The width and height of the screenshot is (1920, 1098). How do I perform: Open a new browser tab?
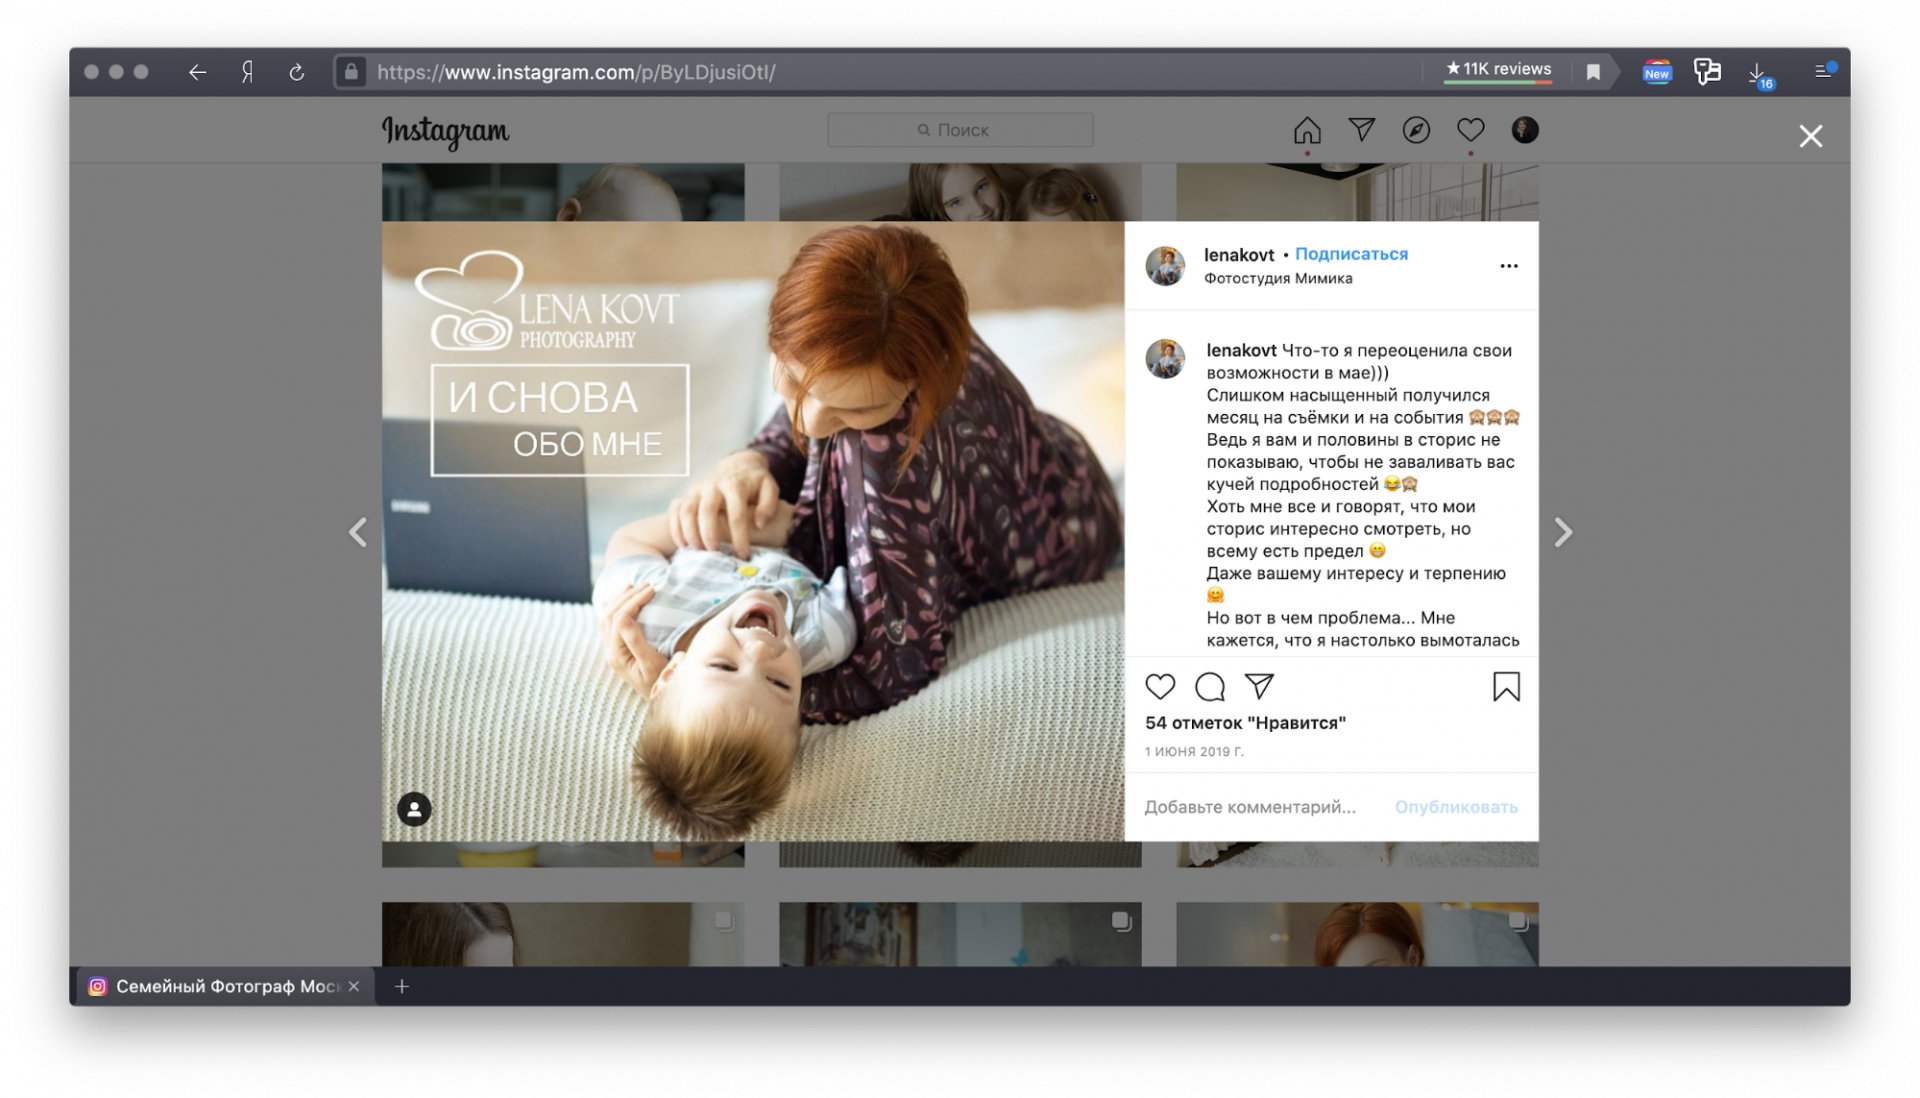click(402, 986)
